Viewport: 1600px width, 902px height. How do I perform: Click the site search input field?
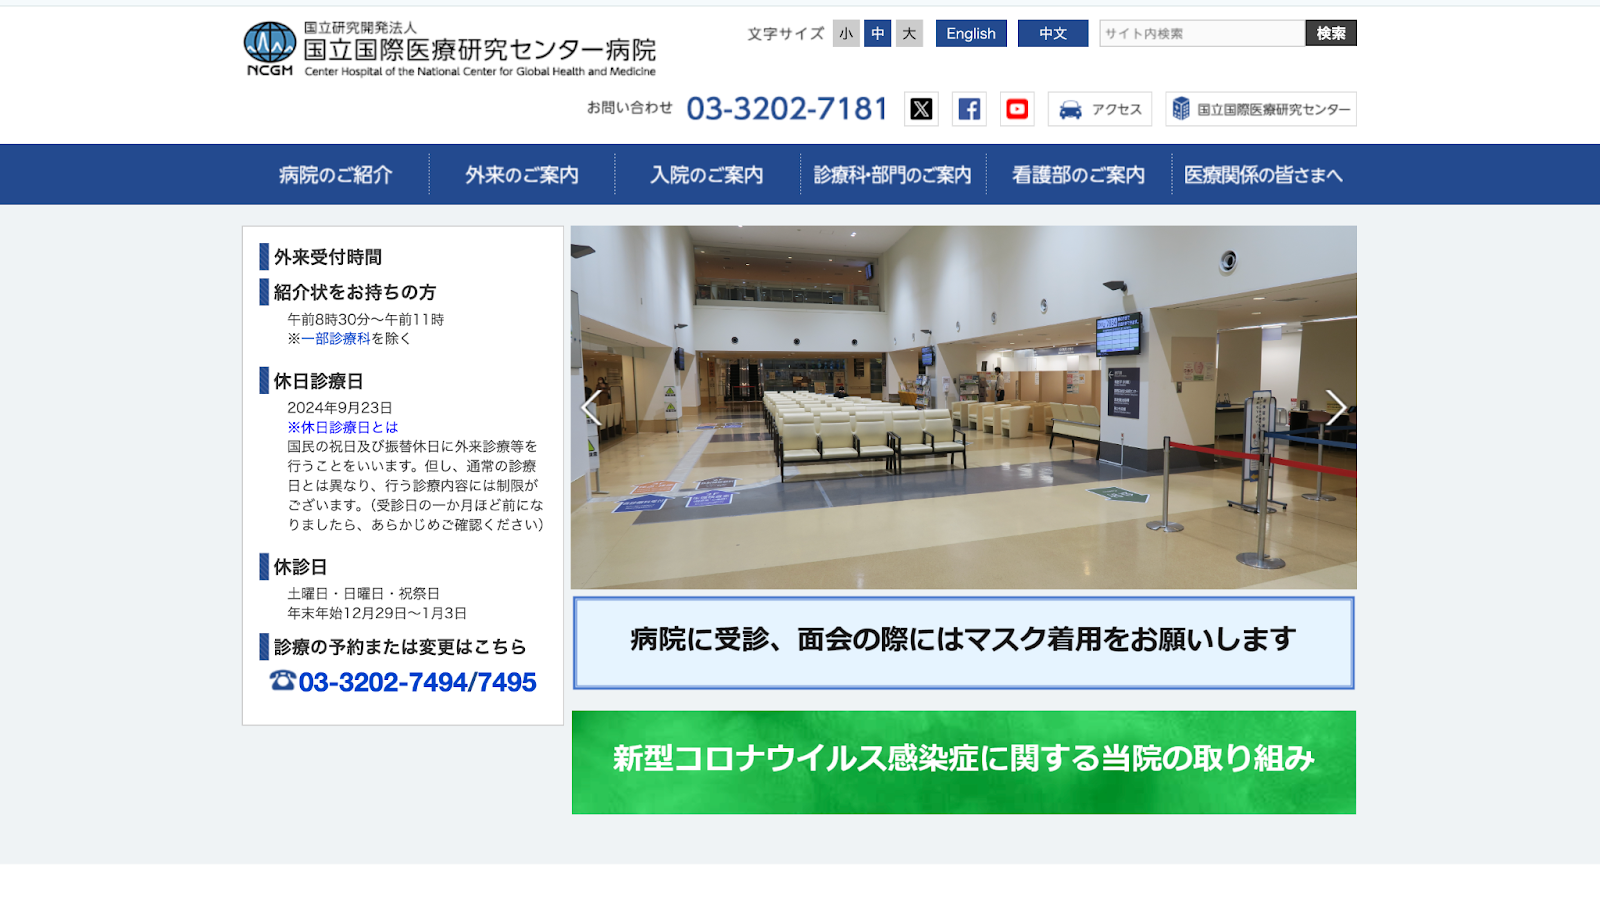[x=1201, y=34]
